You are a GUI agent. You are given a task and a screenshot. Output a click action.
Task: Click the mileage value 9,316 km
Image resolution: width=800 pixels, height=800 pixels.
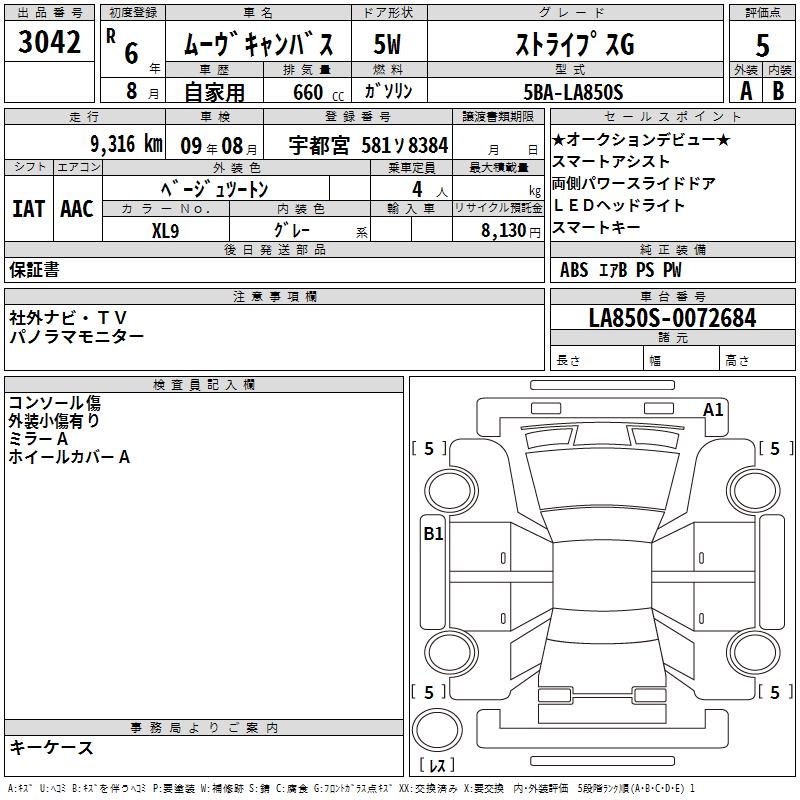(127, 144)
